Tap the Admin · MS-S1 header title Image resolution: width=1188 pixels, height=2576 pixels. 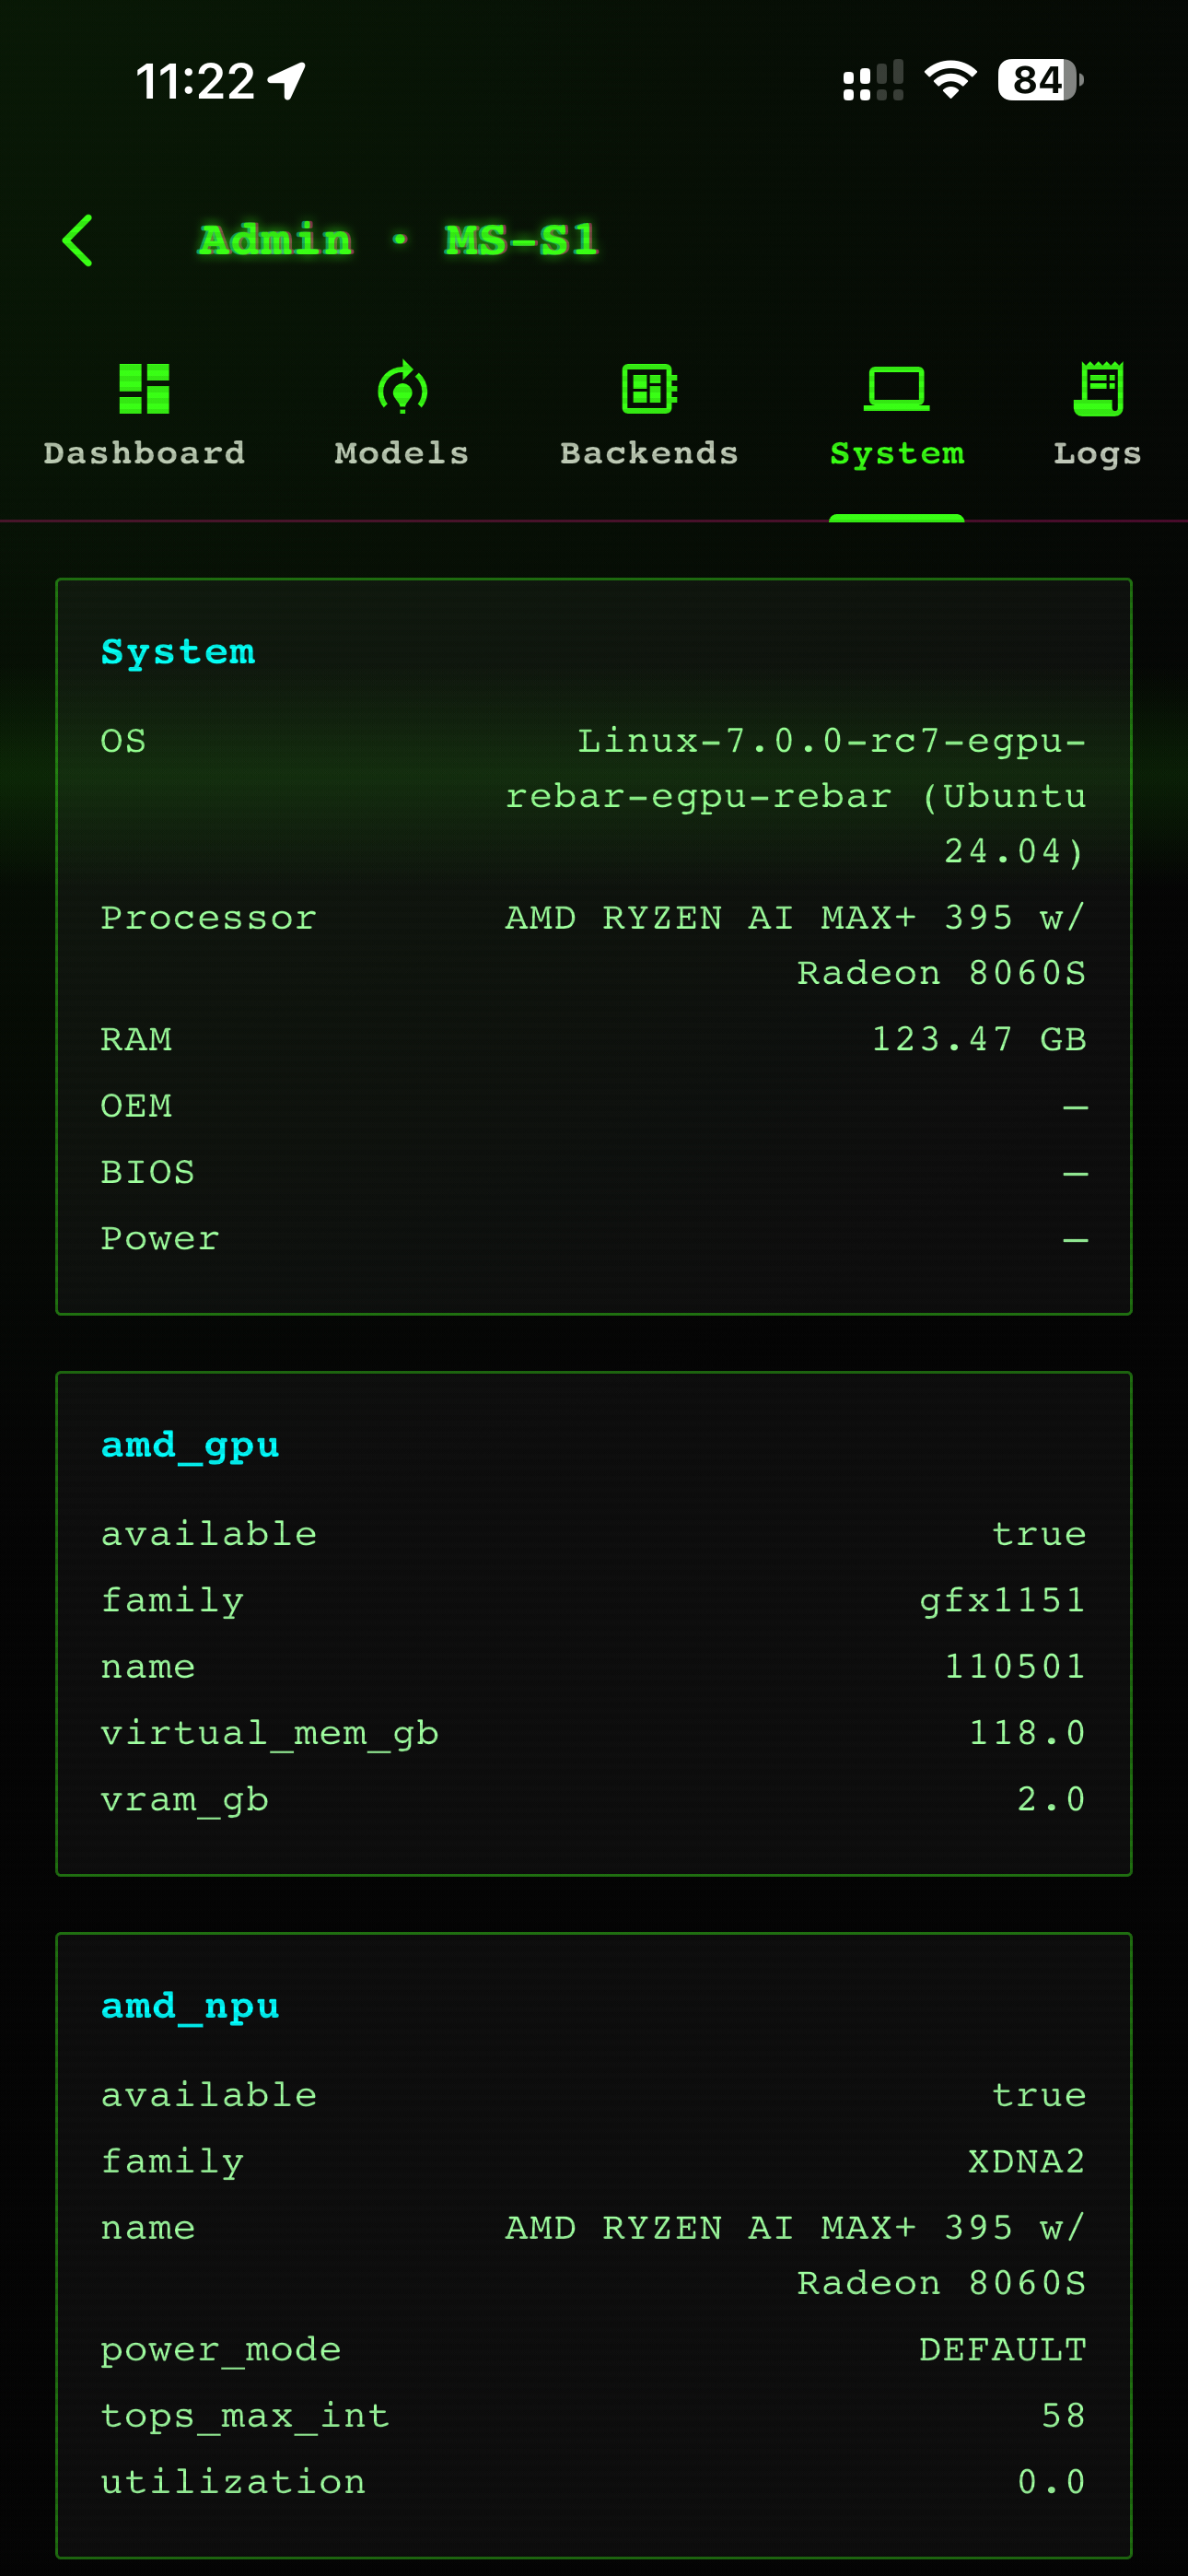[398, 240]
